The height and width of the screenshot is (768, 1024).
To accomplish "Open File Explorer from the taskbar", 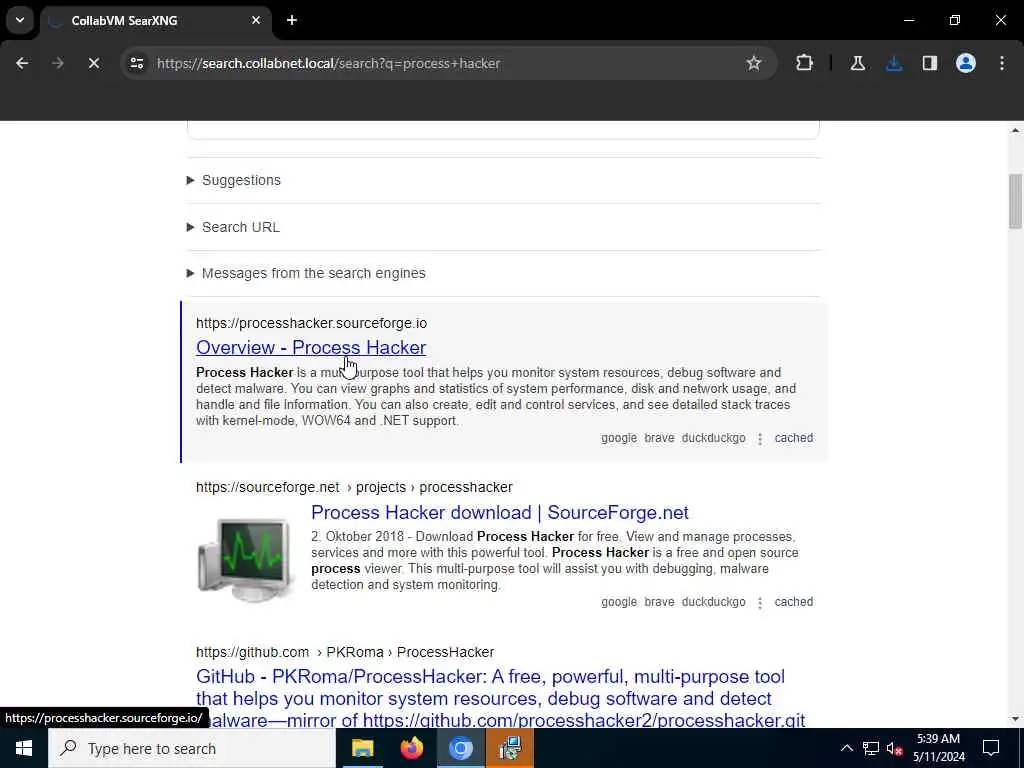I will tap(362, 748).
